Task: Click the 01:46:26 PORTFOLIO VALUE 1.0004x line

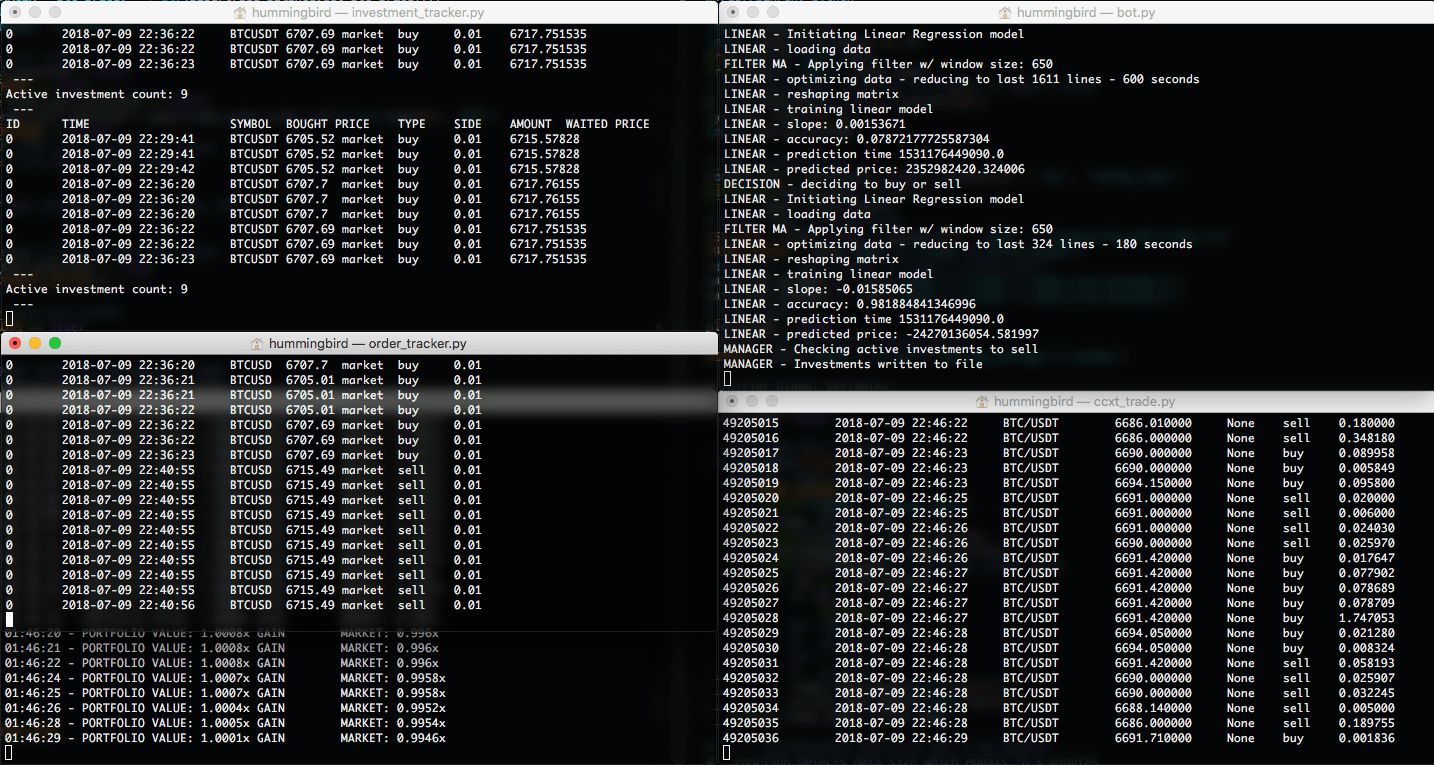Action: (226, 708)
